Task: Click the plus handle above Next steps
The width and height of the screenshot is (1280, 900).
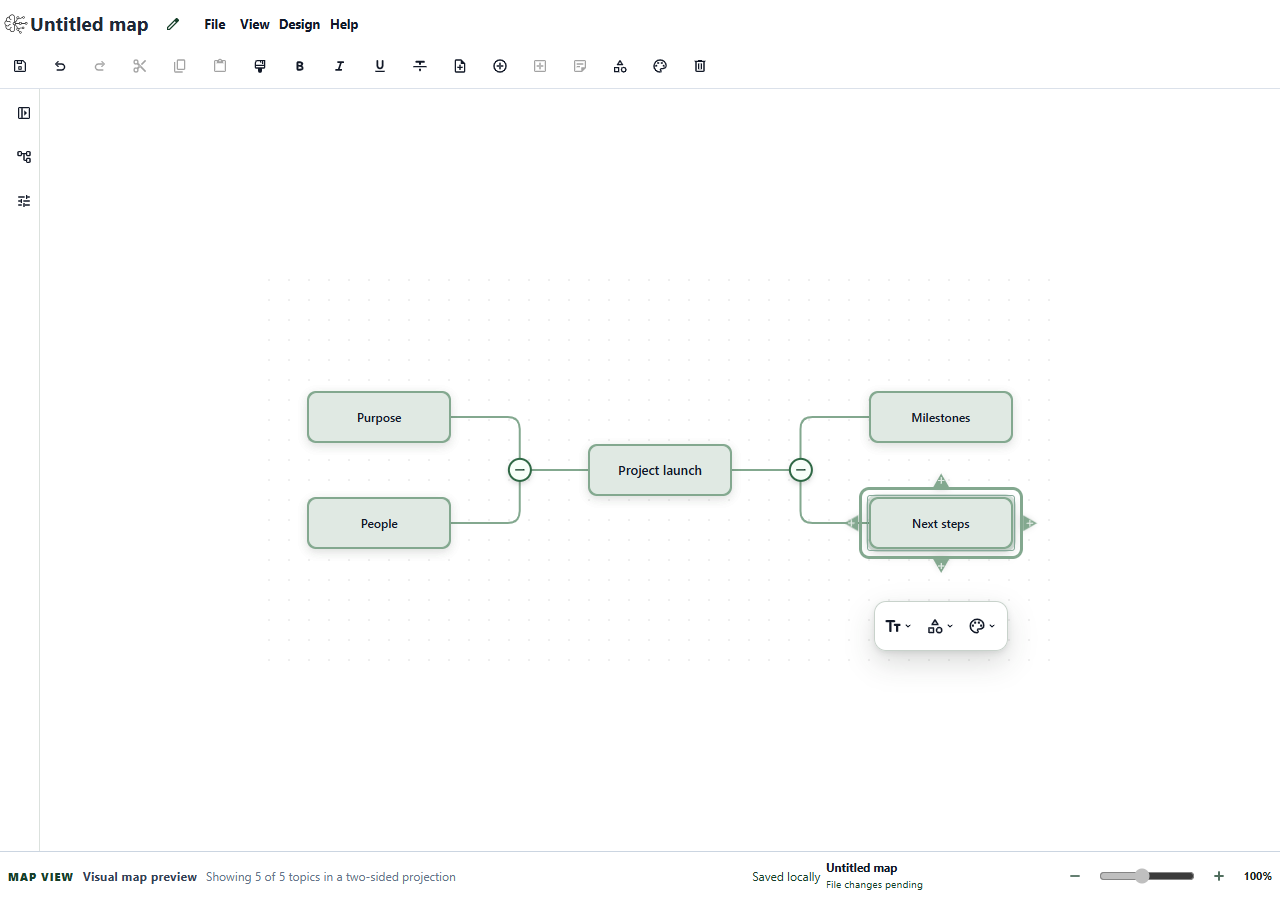Action: (x=941, y=481)
